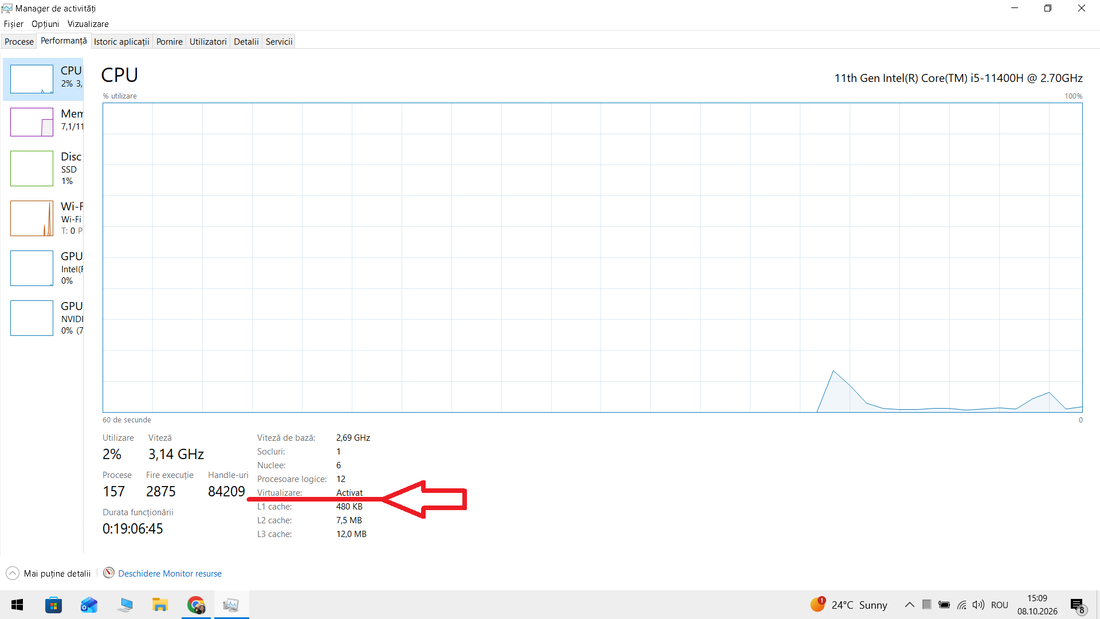Click the battery icon in system tray
Image resolution: width=1100 pixels, height=619 pixels.
(x=944, y=605)
